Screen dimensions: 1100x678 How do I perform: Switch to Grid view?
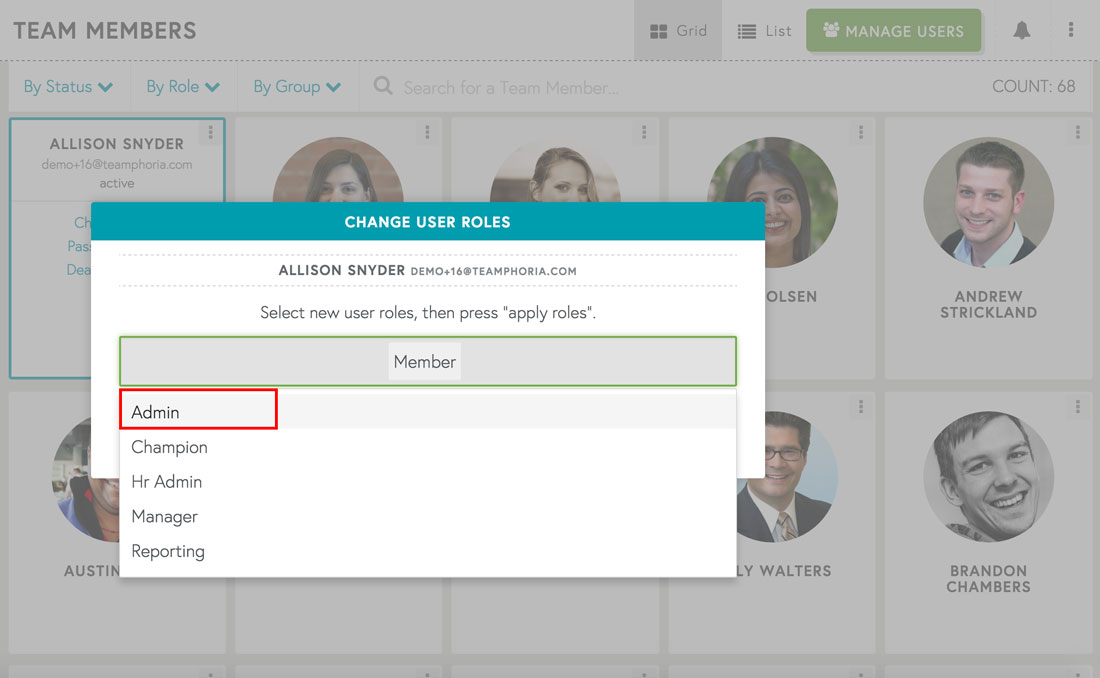(x=678, y=30)
